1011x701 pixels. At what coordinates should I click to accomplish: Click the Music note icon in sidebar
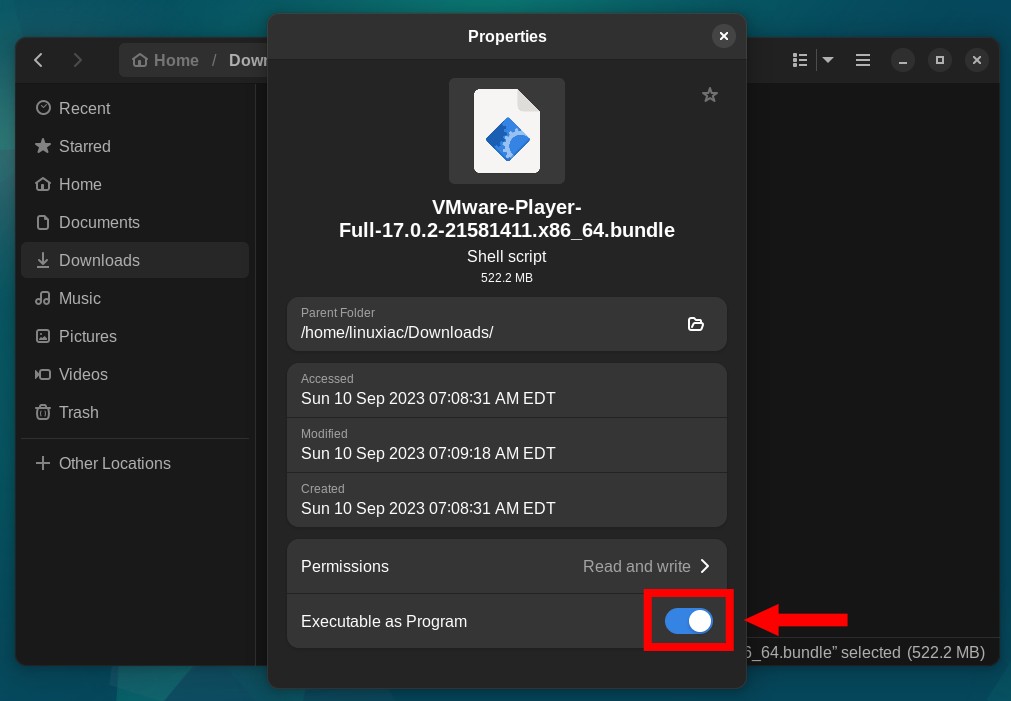43,298
